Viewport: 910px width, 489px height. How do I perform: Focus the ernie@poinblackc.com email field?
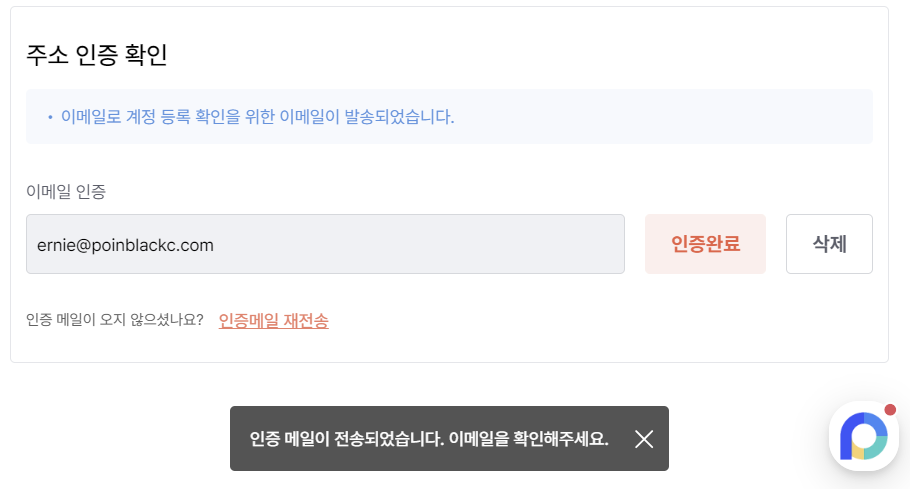coord(325,244)
